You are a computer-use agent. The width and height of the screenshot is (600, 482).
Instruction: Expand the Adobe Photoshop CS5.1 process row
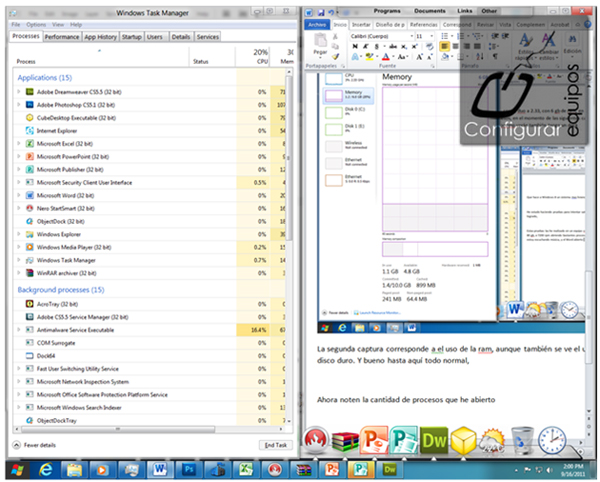(19, 104)
